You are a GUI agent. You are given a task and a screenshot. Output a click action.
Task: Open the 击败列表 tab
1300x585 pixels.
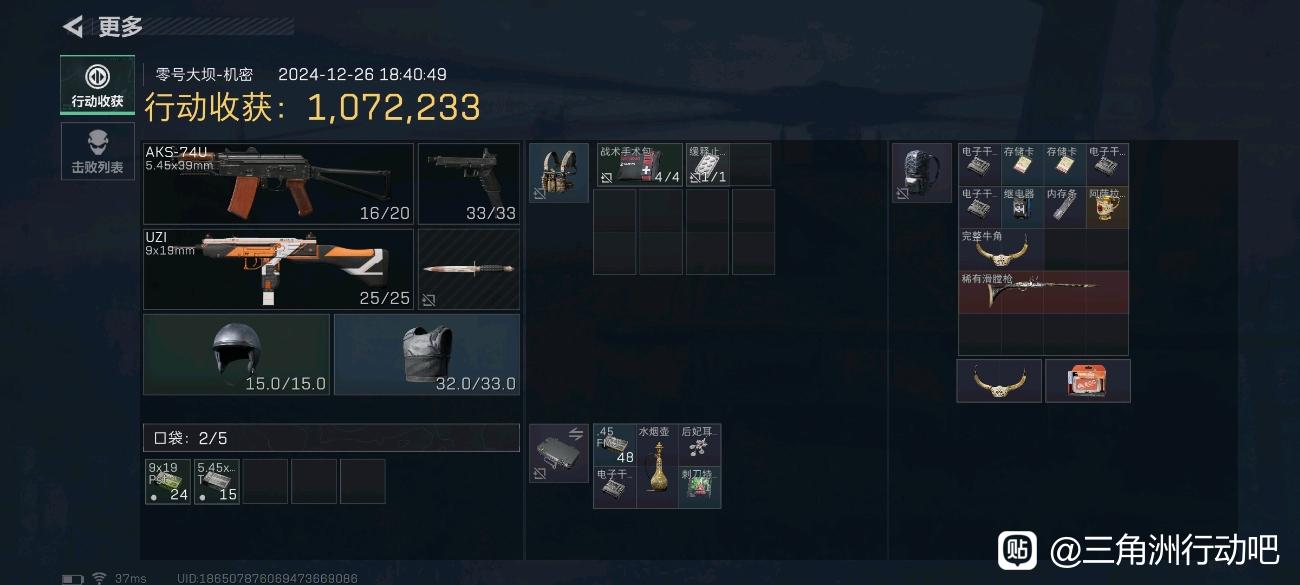[x=97, y=152]
